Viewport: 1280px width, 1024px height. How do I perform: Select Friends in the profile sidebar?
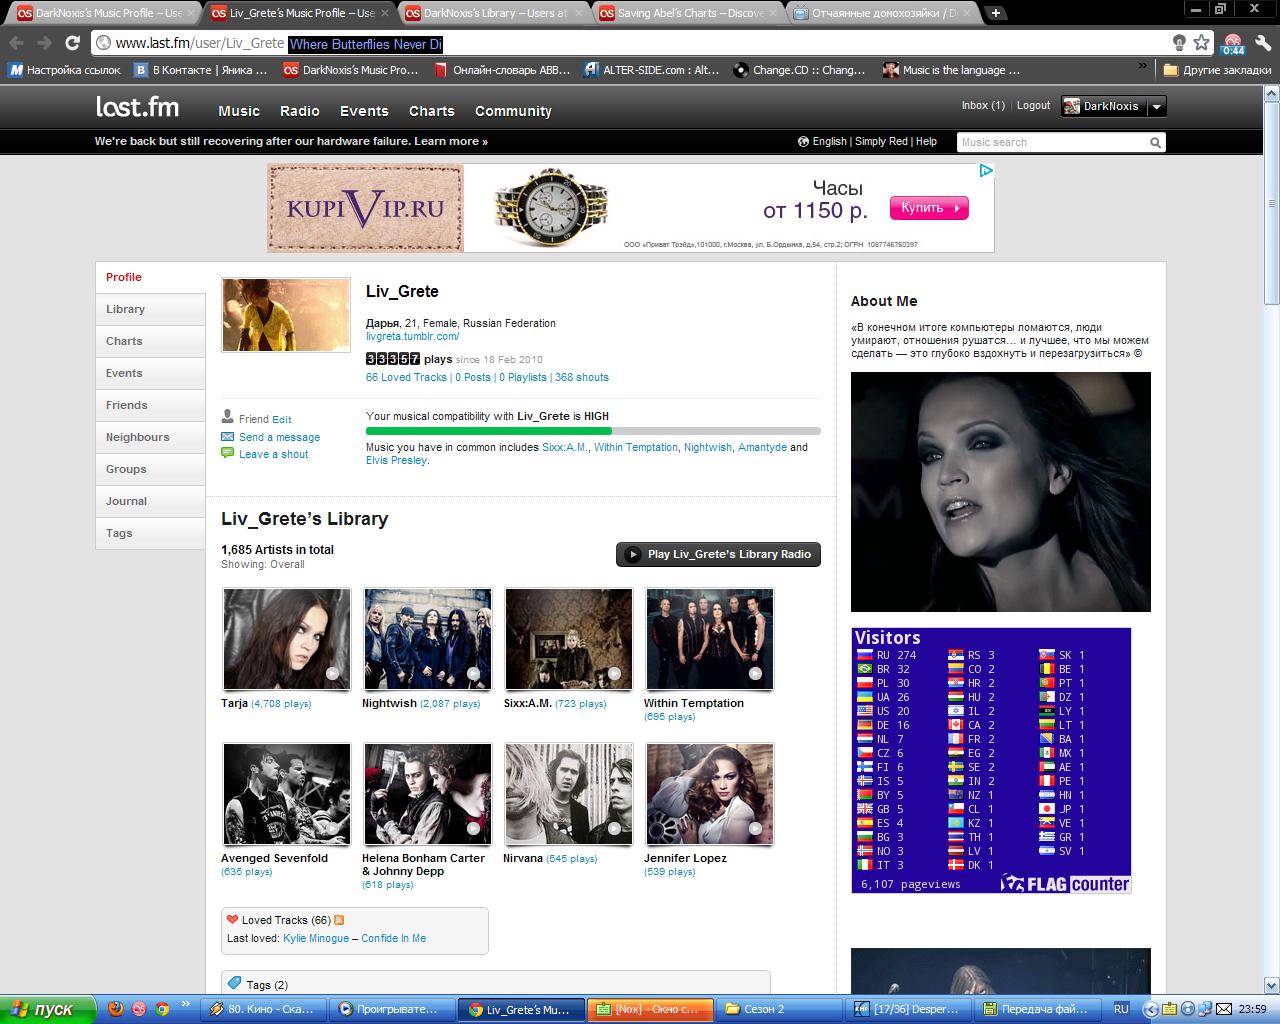(x=151, y=405)
